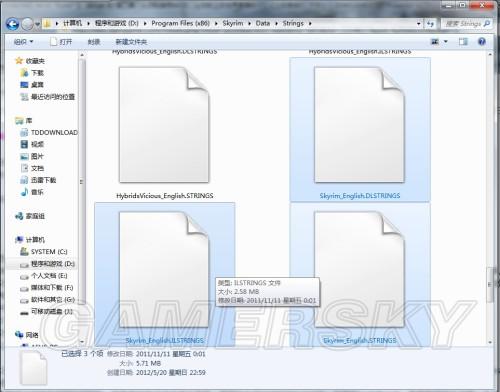The height and width of the screenshot is (392, 500).
Task: Select TDDOWNLOAD library in sidebar
Action: (x=49, y=133)
